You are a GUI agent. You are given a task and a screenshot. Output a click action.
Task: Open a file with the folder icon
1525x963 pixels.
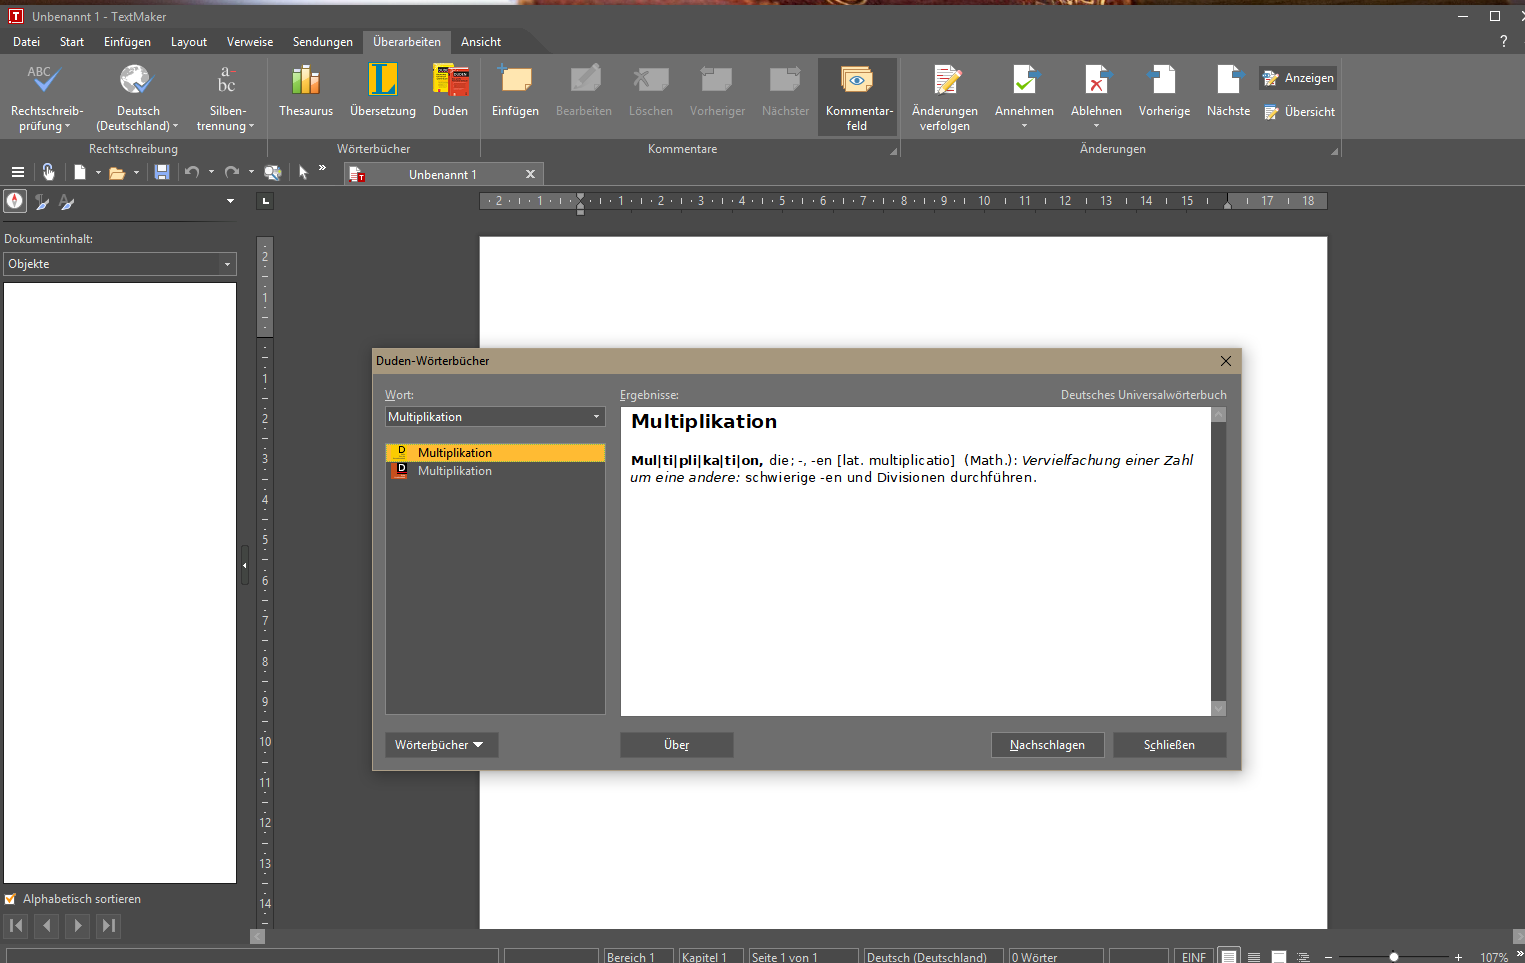pos(117,173)
